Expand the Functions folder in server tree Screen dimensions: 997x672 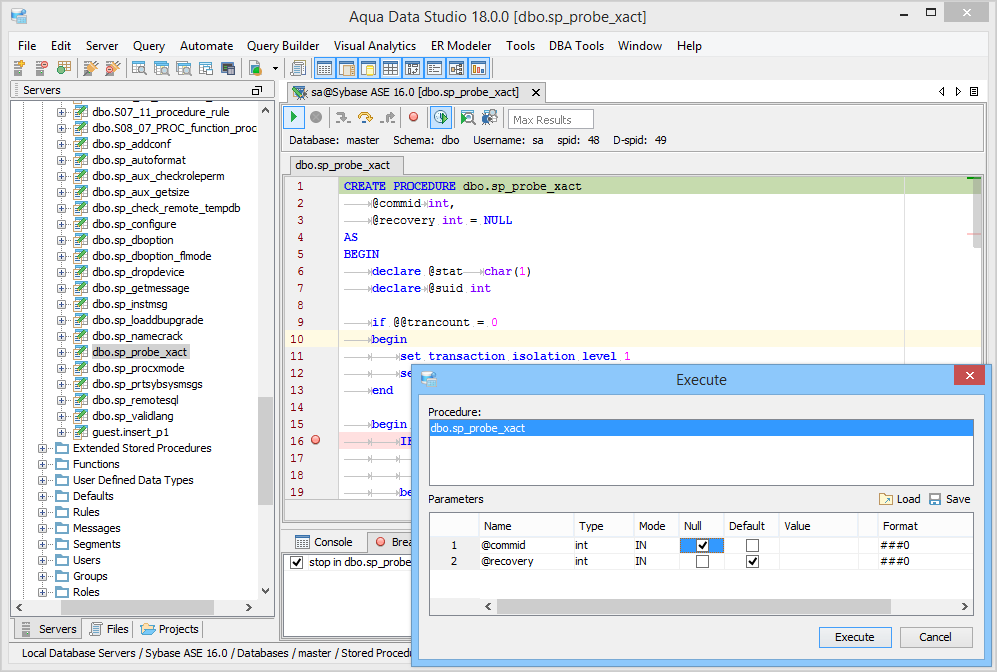[x=43, y=464]
